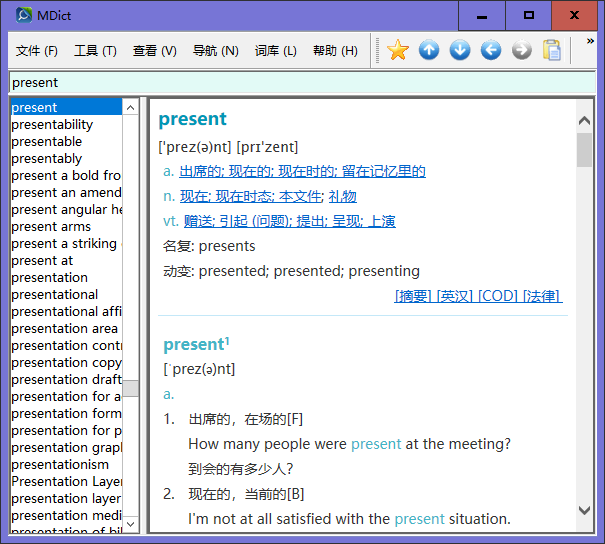605x544 pixels.
Task: Expand toolbar overflow chevron
Action: [590, 43]
